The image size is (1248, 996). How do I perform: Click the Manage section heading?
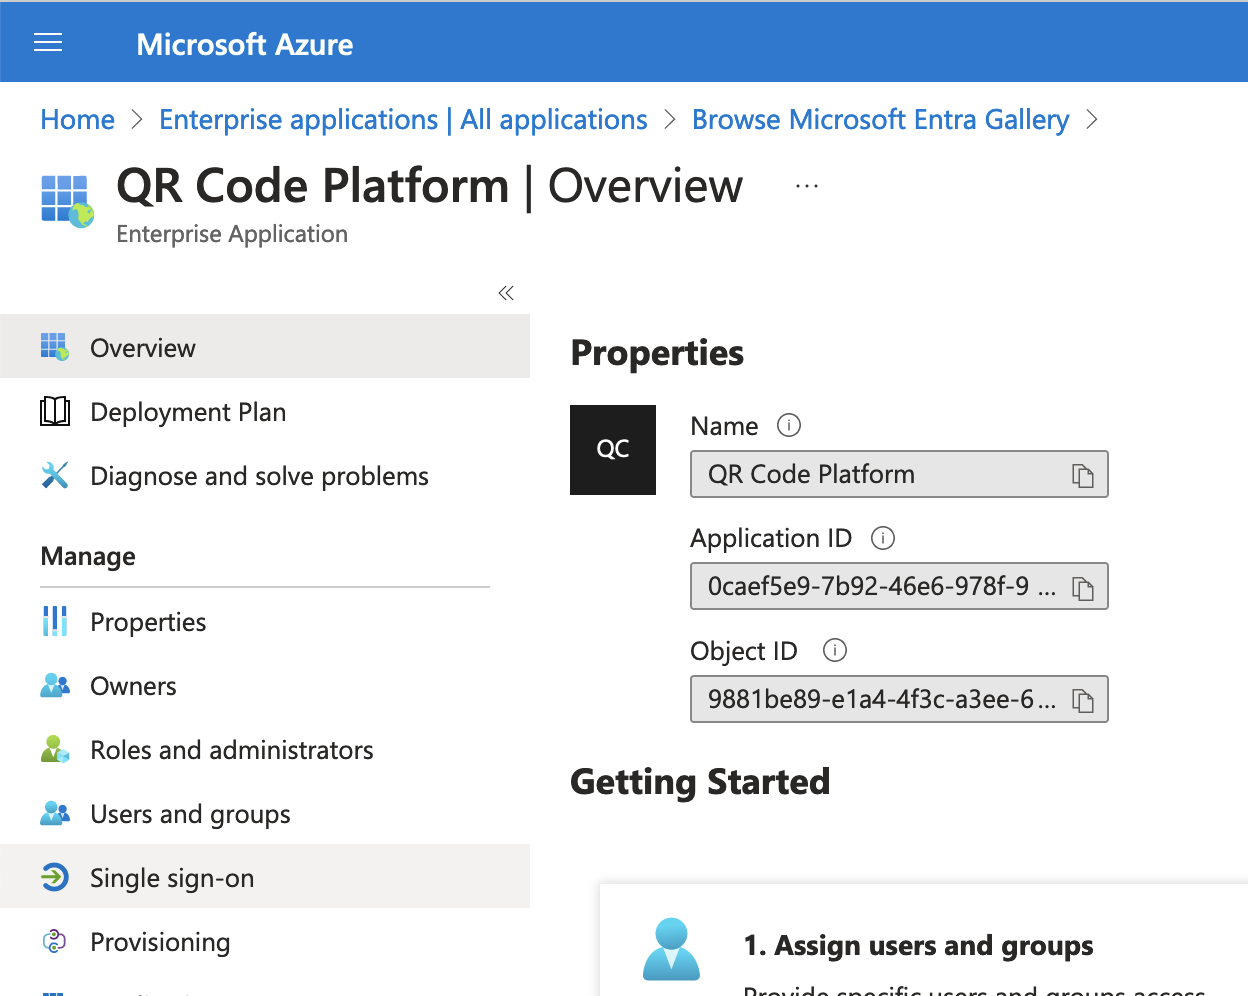coord(88,557)
